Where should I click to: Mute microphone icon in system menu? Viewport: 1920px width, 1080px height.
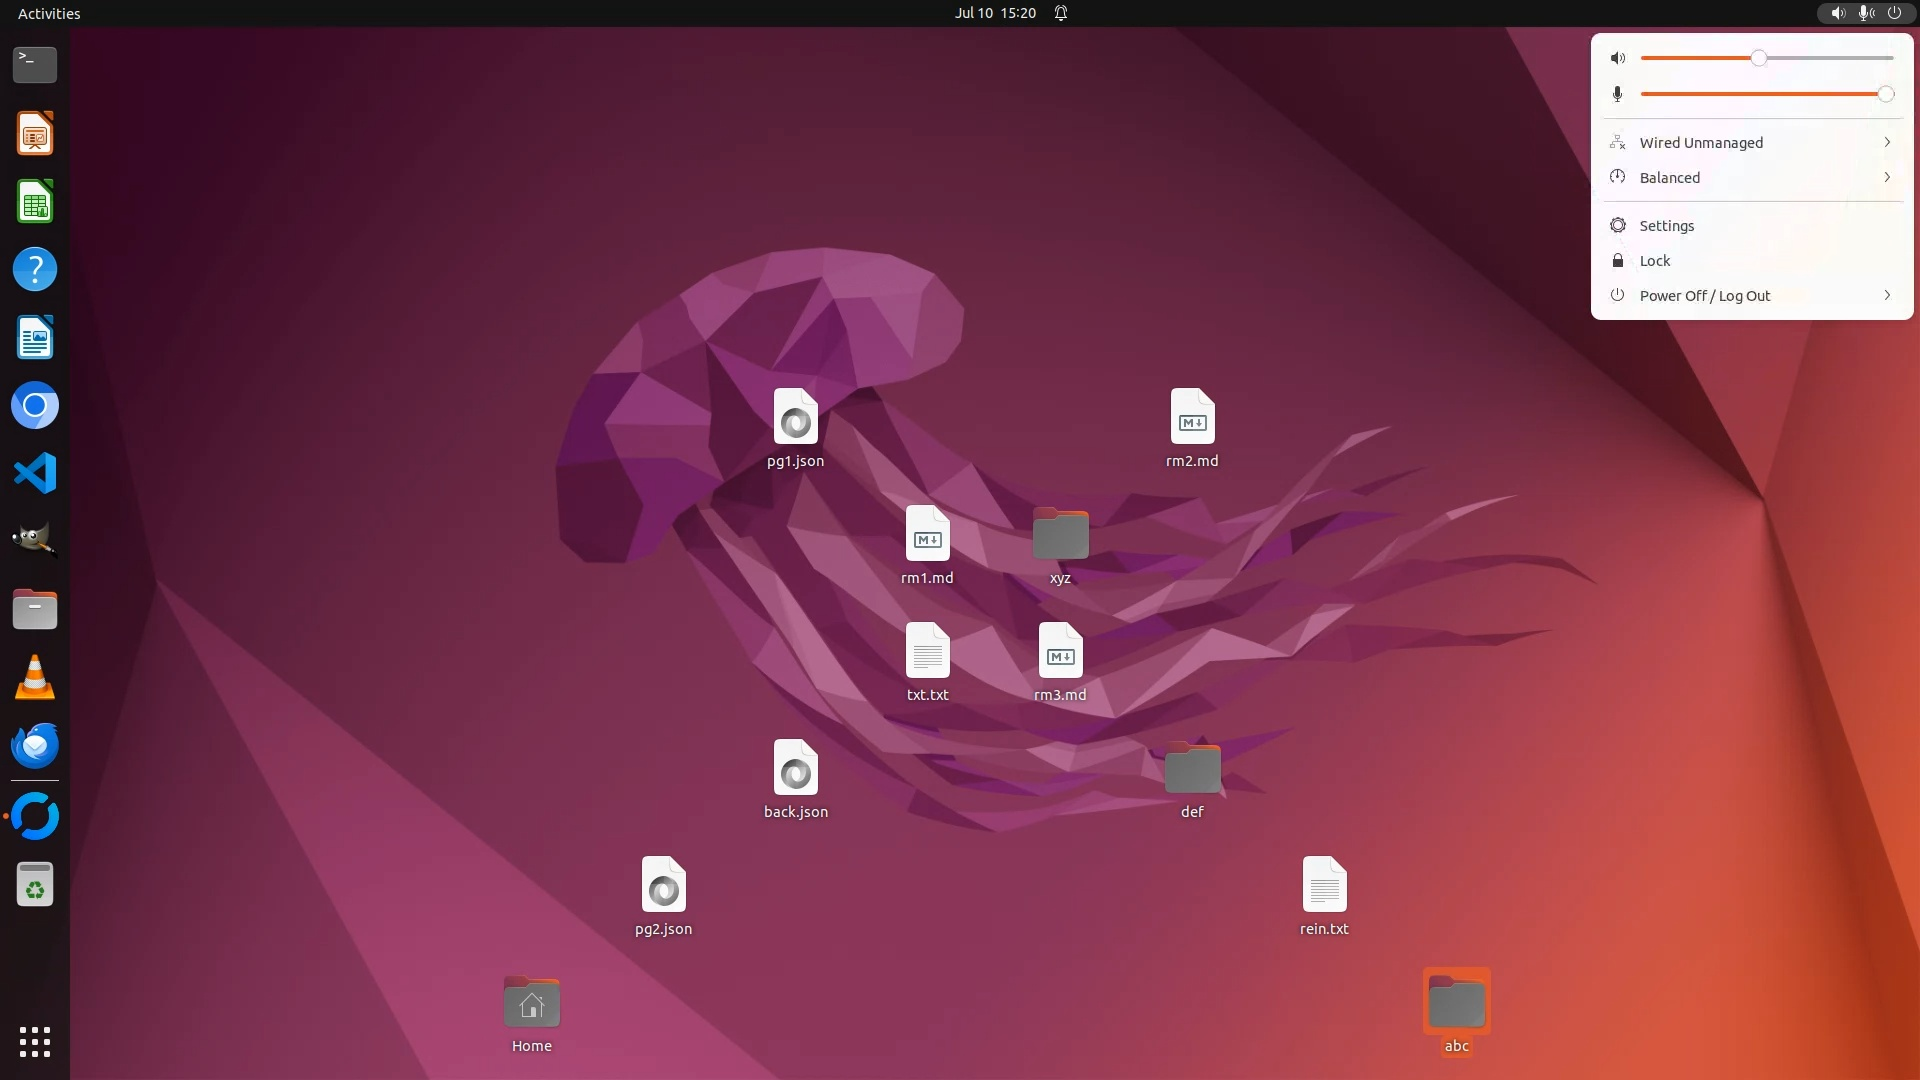click(1618, 94)
